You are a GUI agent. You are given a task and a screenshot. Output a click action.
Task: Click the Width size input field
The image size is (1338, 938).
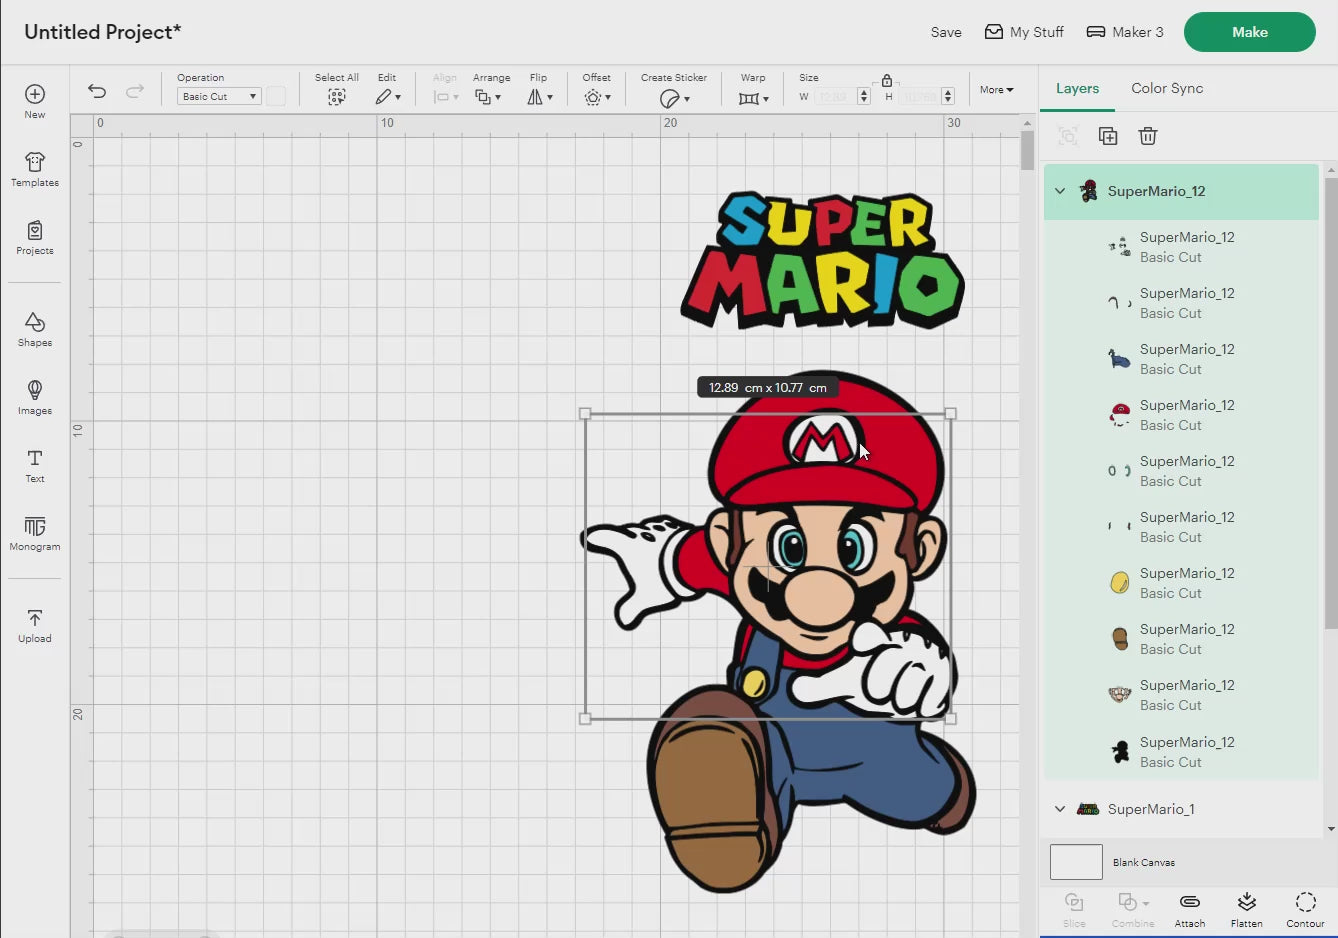pyautogui.click(x=835, y=97)
